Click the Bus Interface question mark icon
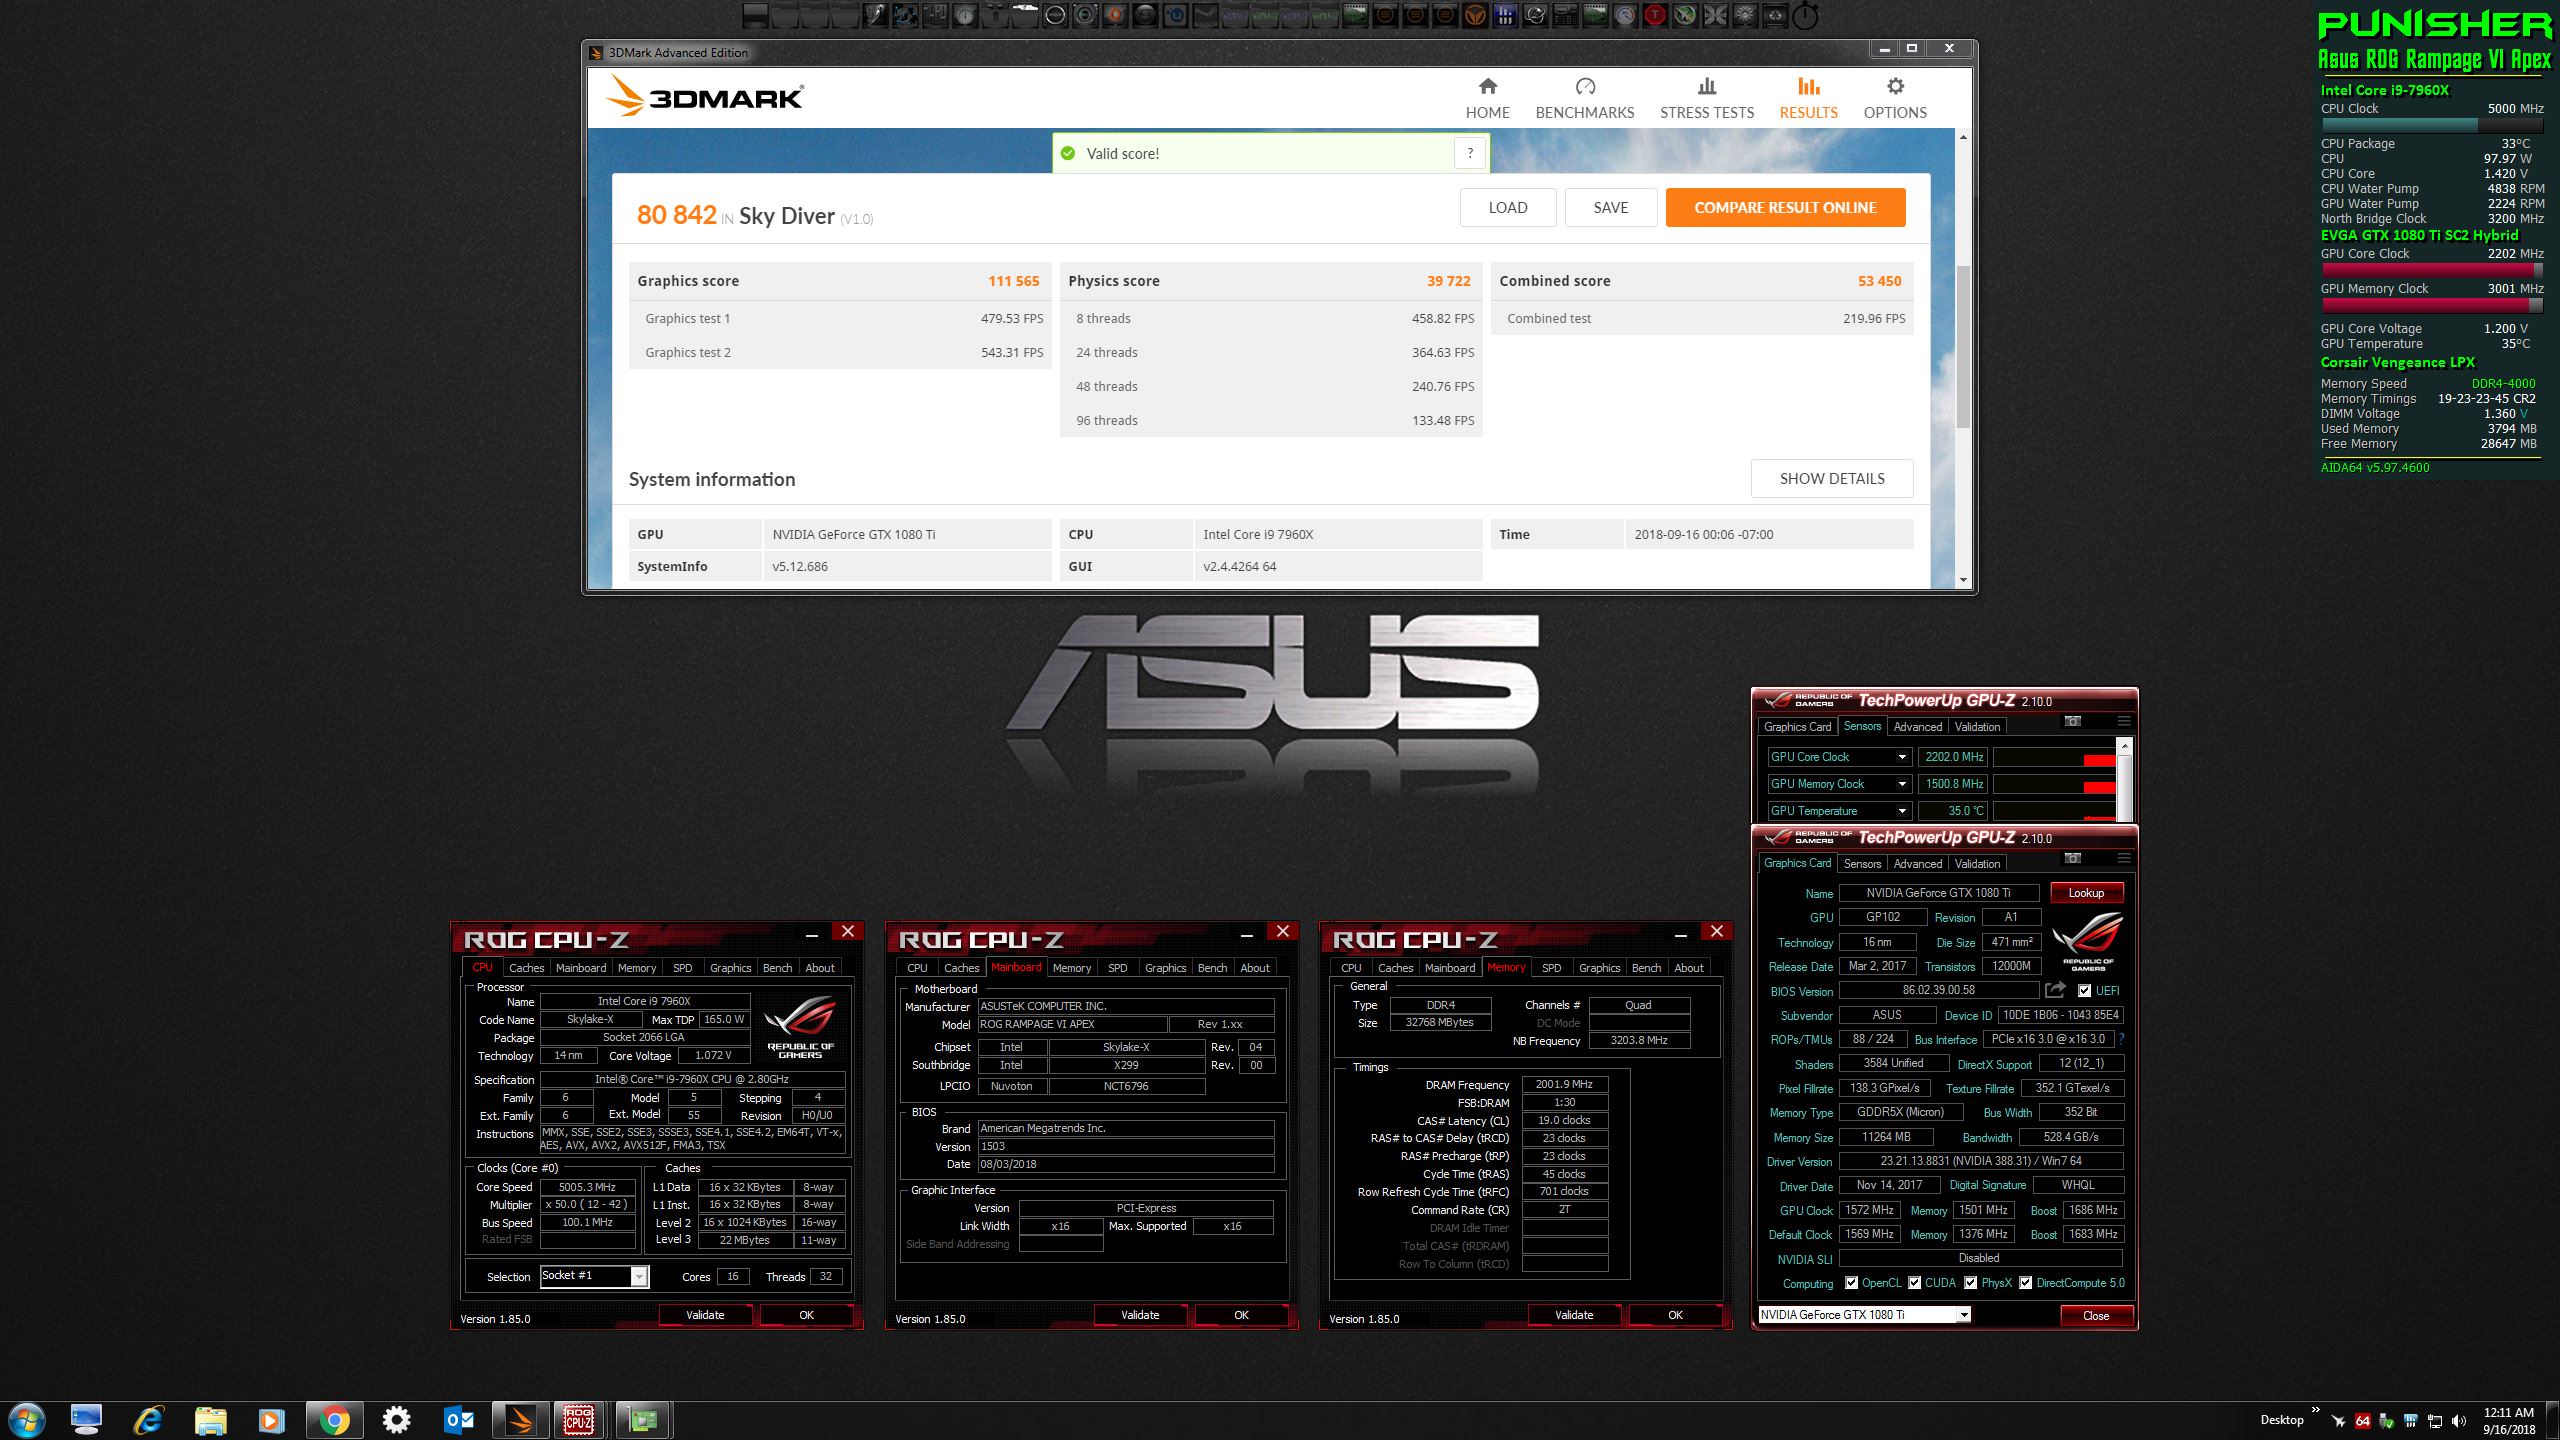Viewport: 2560px width, 1440px height. click(x=2121, y=1039)
